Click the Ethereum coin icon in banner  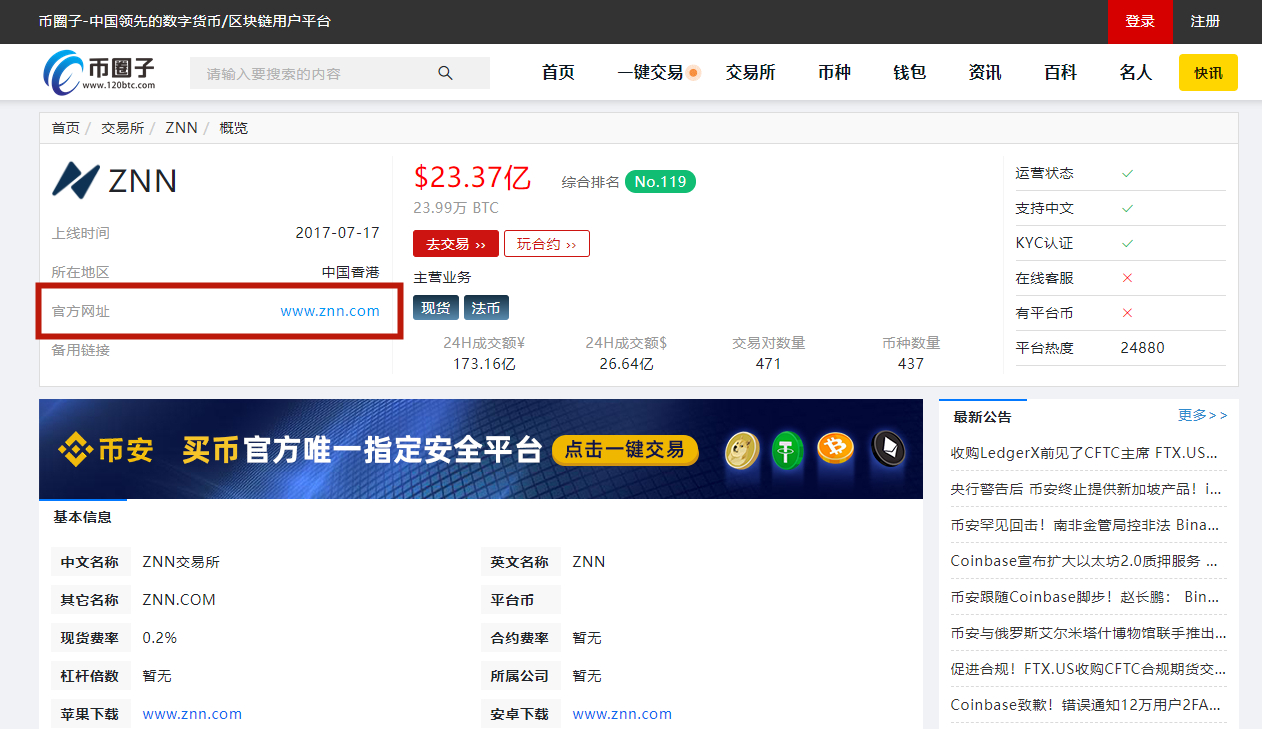pyautogui.click(x=888, y=449)
